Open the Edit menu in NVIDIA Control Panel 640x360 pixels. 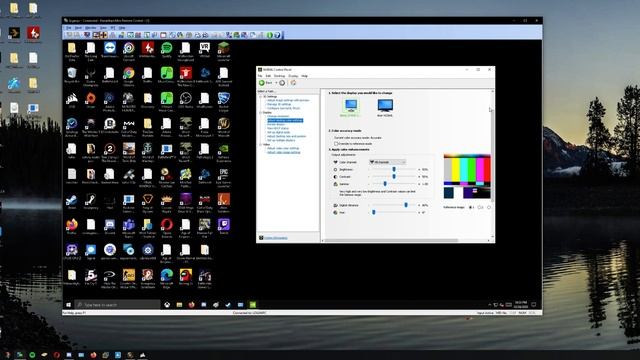(268, 76)
